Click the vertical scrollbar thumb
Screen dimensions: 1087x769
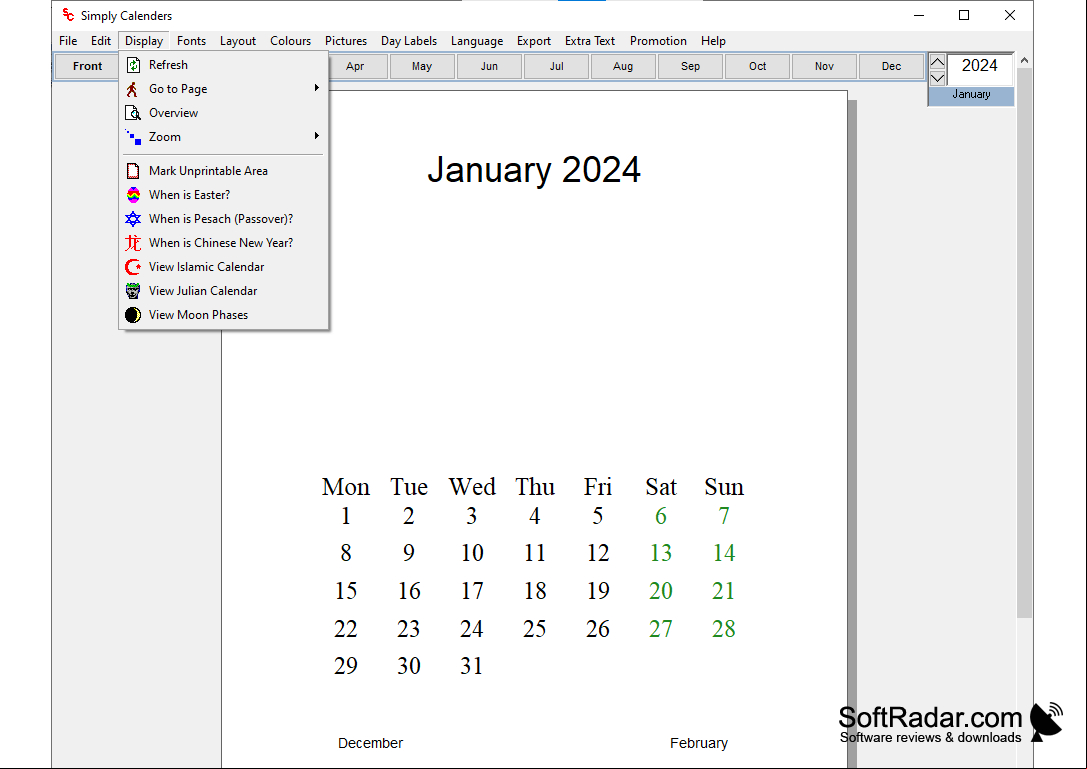coord(1024,343)
